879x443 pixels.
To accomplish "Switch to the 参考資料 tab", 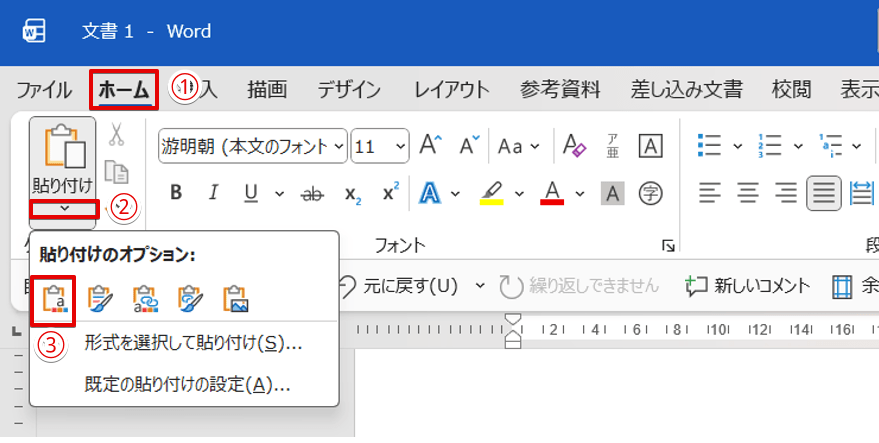I will 559,90.
